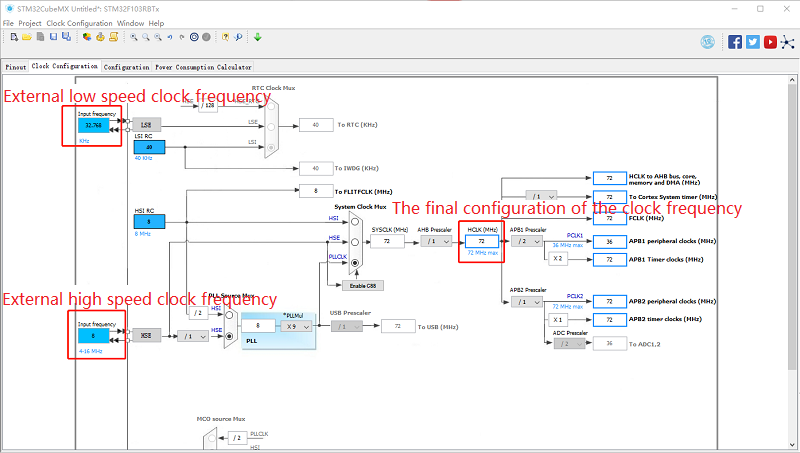
Task: Select HSI in System Clock Mux
Action: [x=355, y=222]
